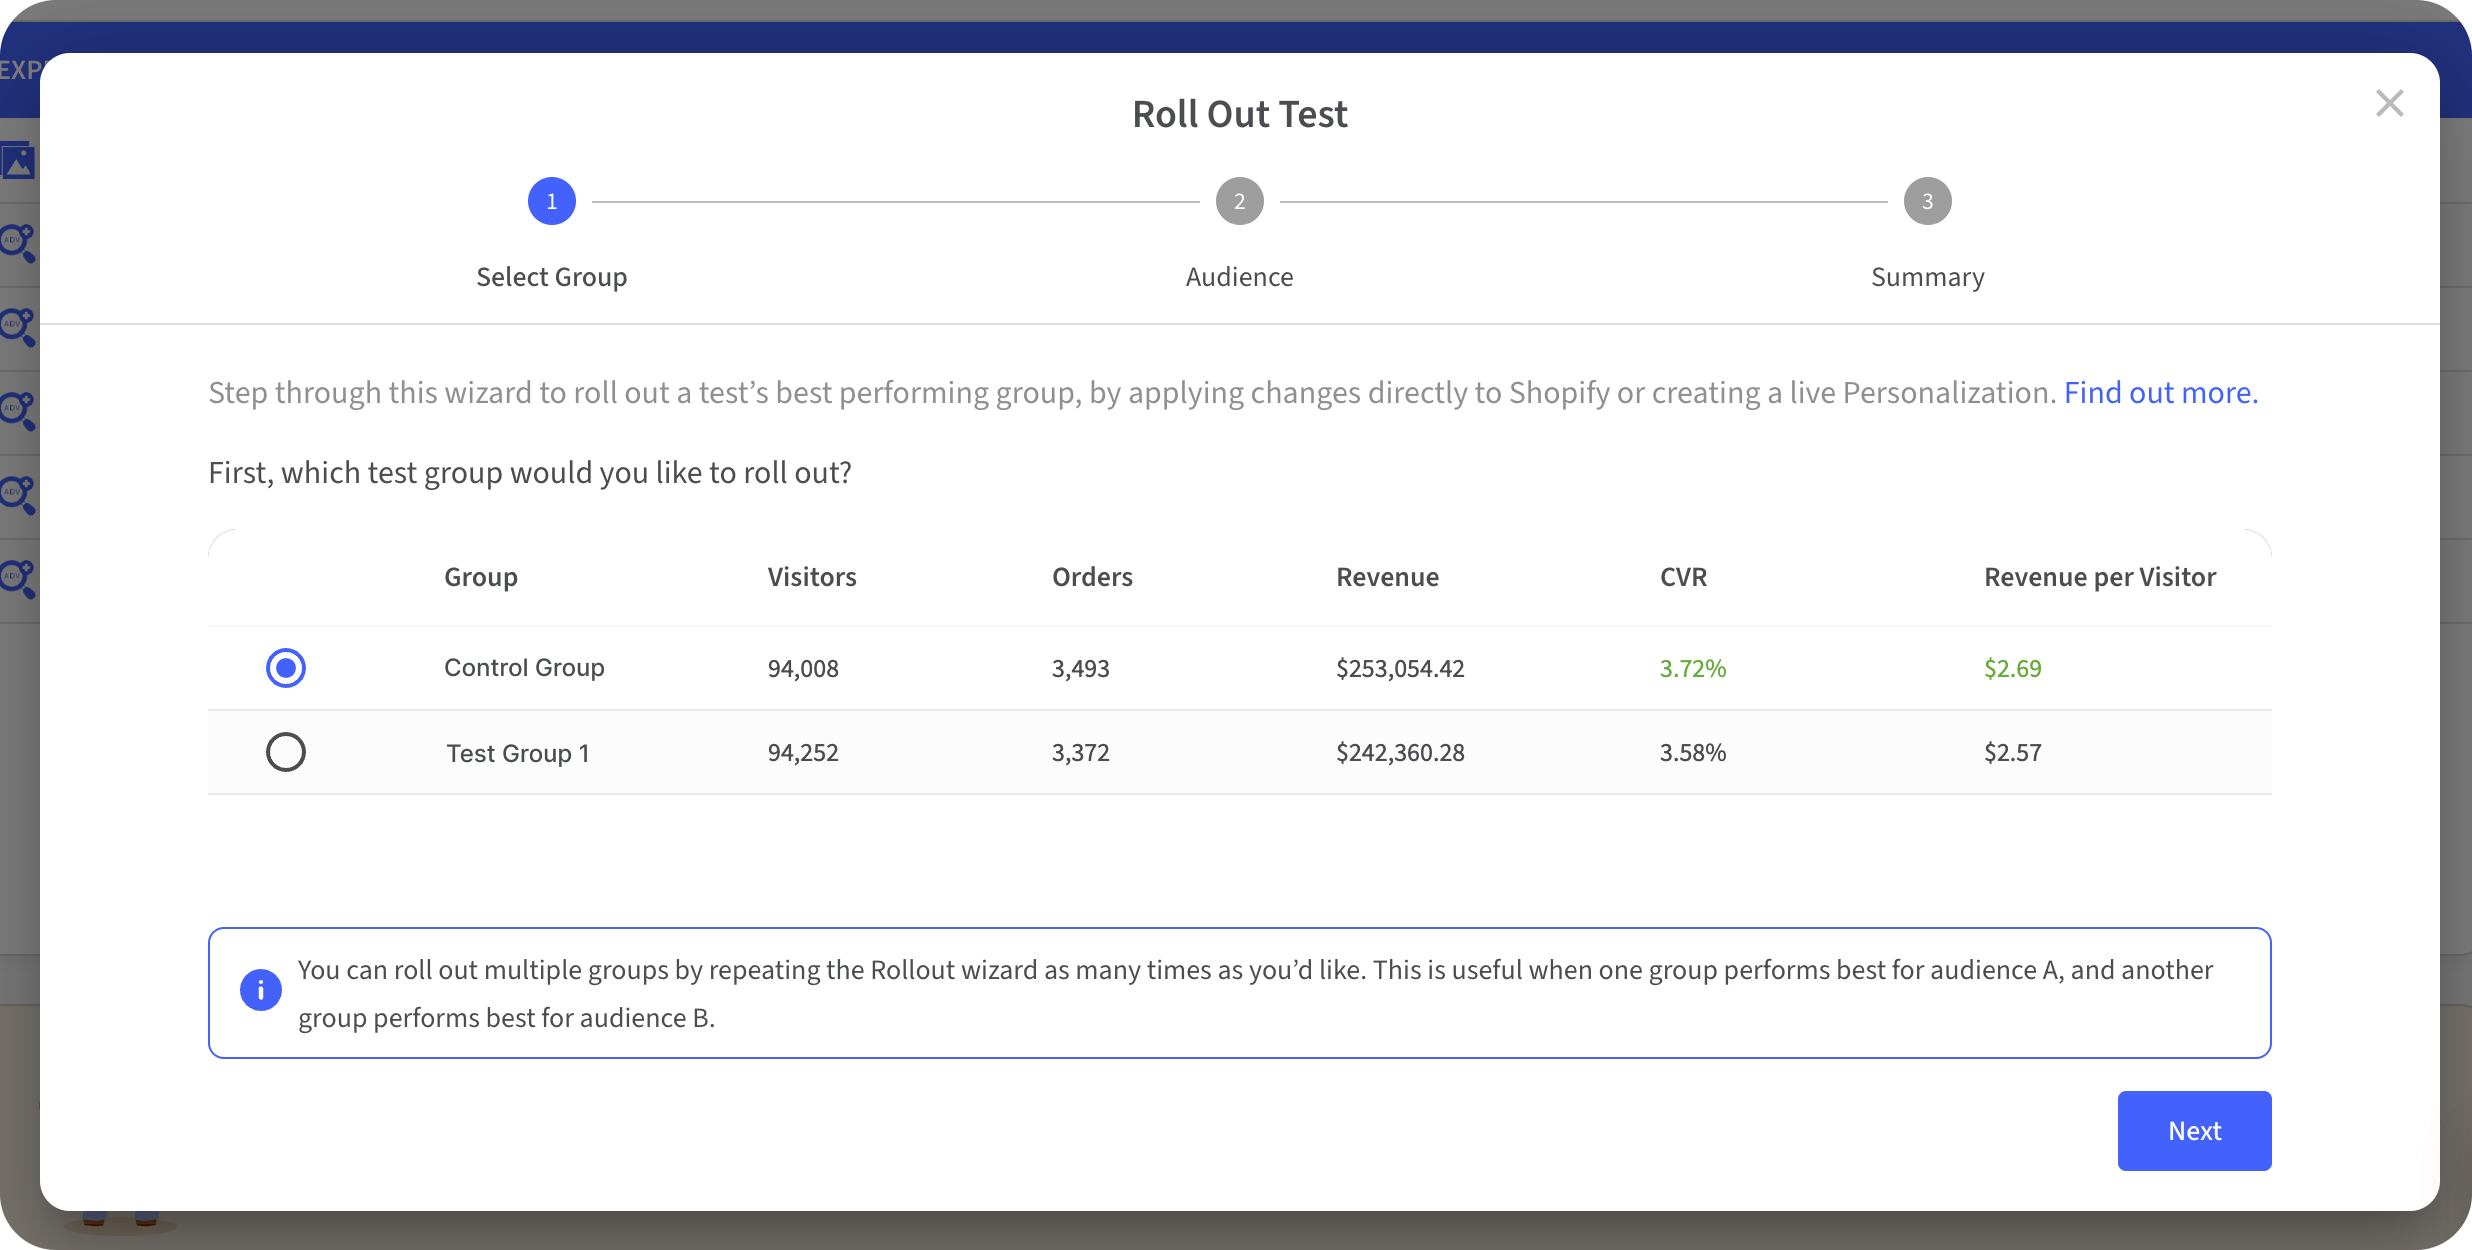Click the Summary step label
The height and width of the screenshot is (1250, 2472).
(1927, 277)
